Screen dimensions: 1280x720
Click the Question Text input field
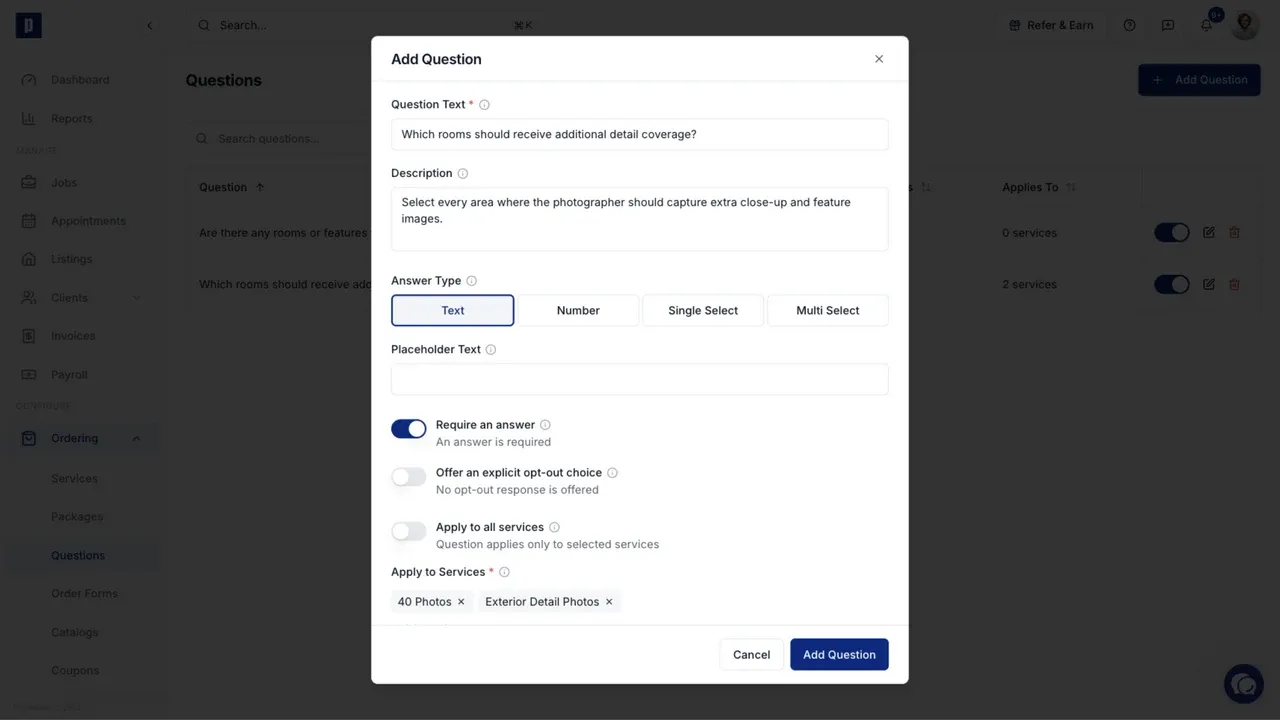pyautogui.click(x=640, y=134)
